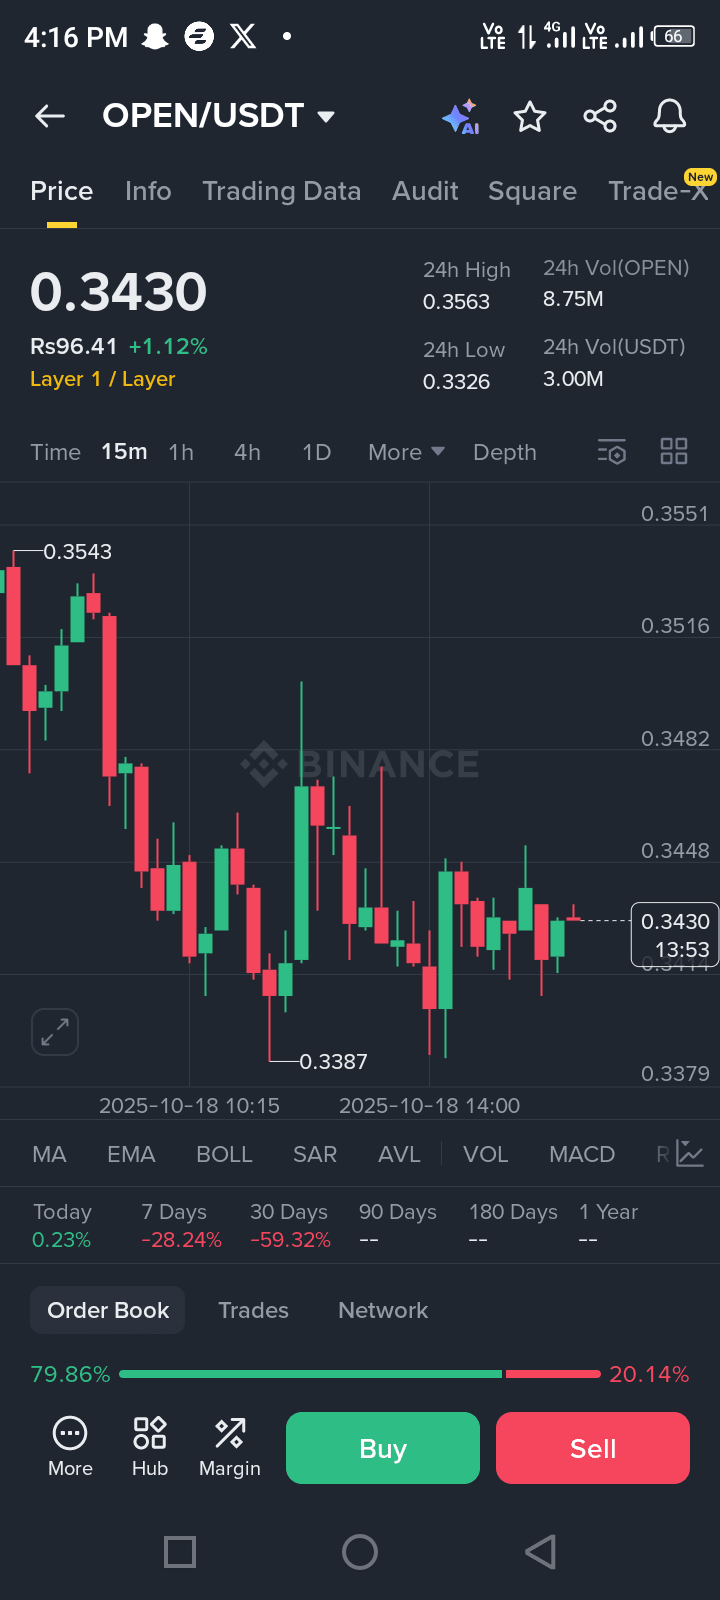Tap the 20.14% sell percentage
720x1600 pixels.
click(649, 1374)
